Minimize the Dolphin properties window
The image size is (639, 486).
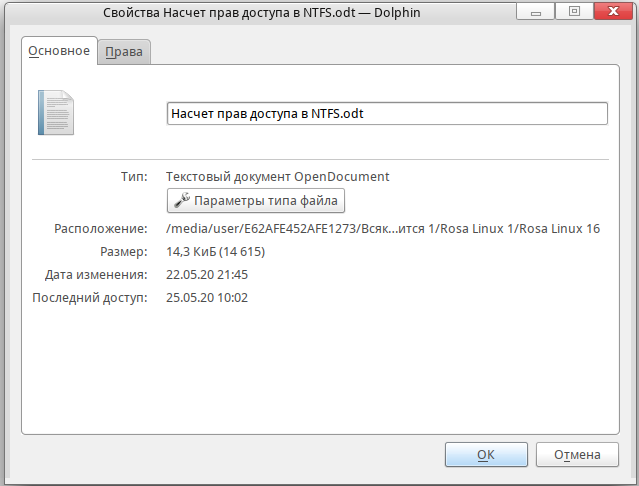(x=540, y=12)
